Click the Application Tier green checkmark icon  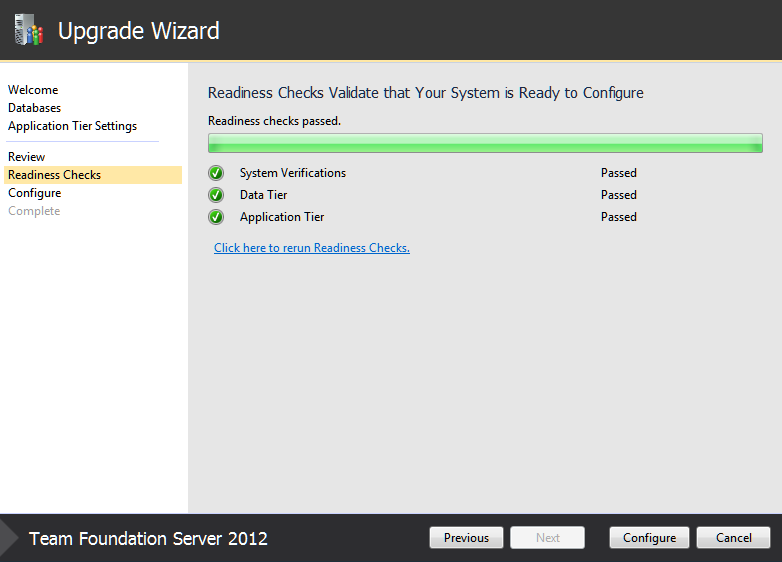click(216, 217)
